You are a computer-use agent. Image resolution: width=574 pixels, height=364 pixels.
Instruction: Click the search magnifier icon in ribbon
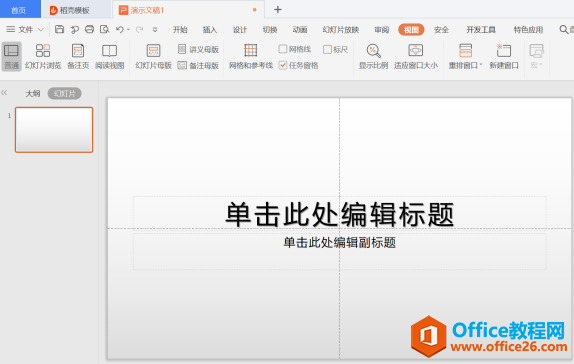tap(564, 29)
